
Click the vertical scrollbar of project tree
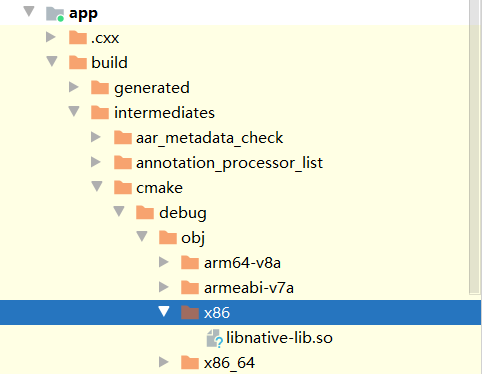coord(474,147)
